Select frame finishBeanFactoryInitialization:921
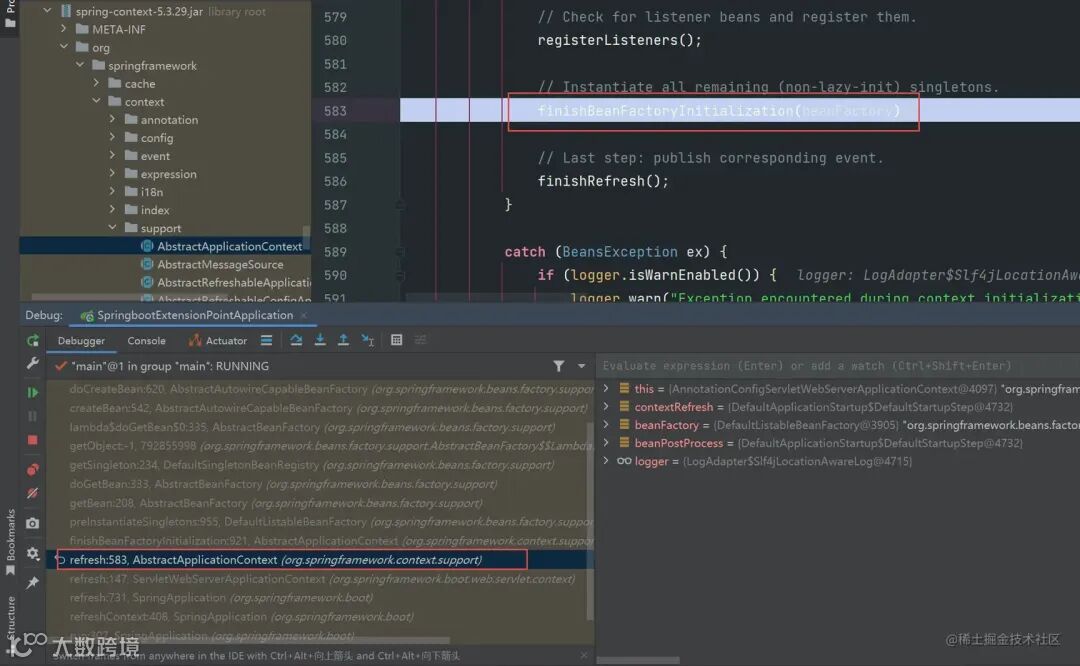The image size is (1080, 666). (x=331, y=541)
